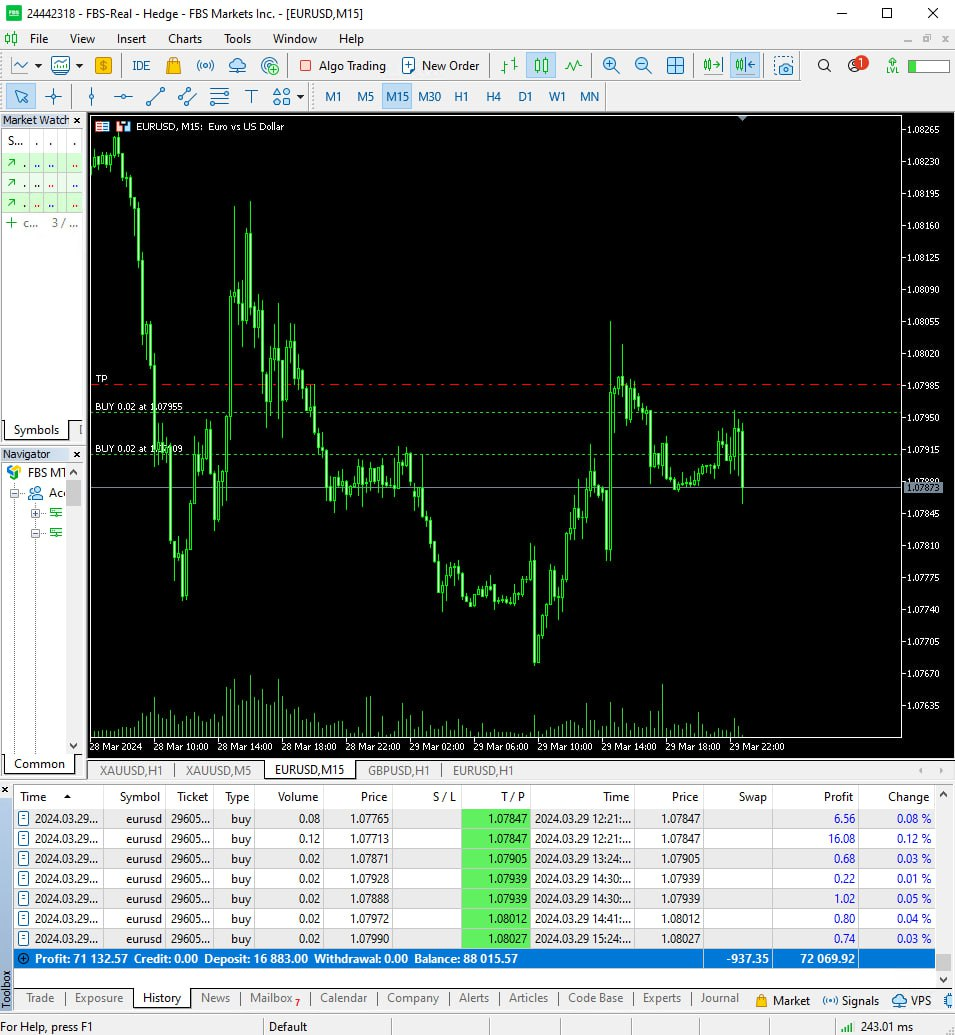Toggle Algo Trading on

(x=343, y=65)
